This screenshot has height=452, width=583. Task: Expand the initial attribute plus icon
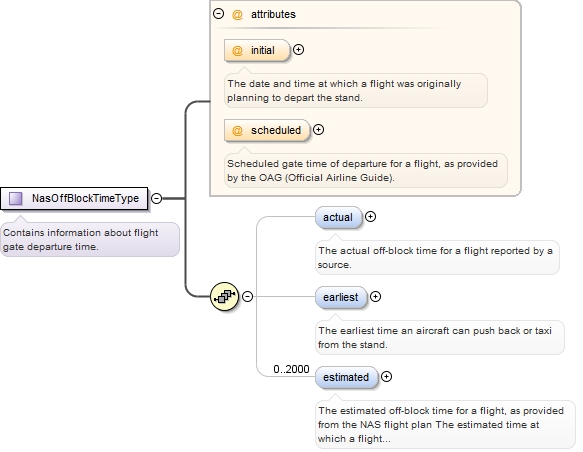(298, 49)
